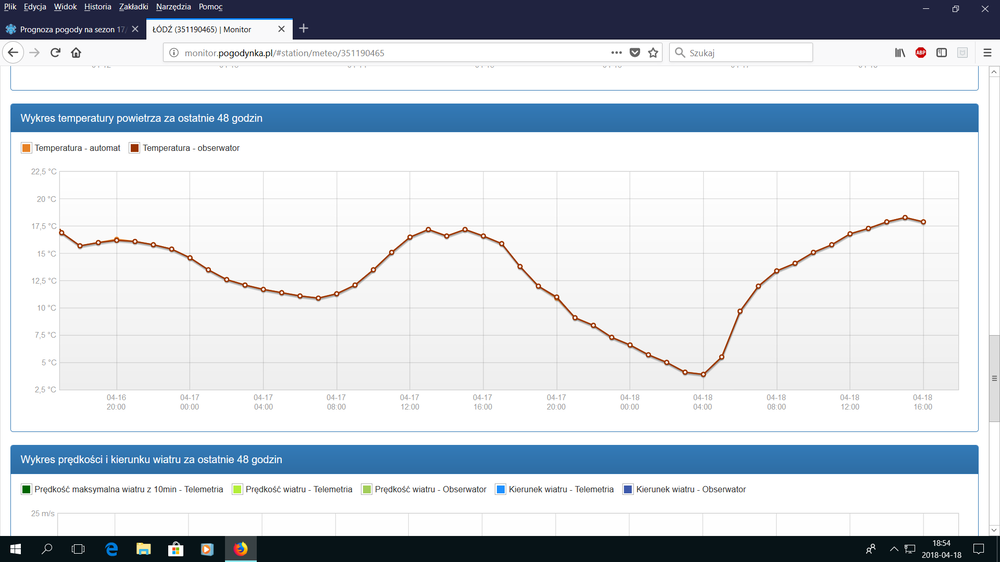
Task: Open the Edycja menu
Action: [x=34, y=6]
